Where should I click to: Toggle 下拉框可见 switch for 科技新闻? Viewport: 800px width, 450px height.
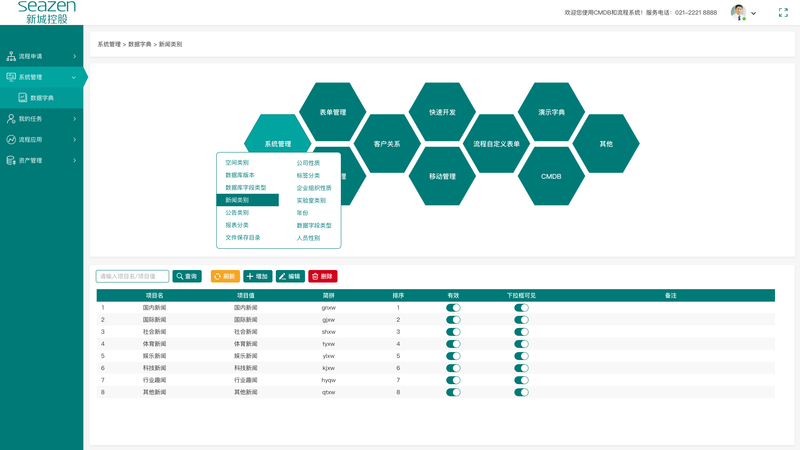[521, 368]
